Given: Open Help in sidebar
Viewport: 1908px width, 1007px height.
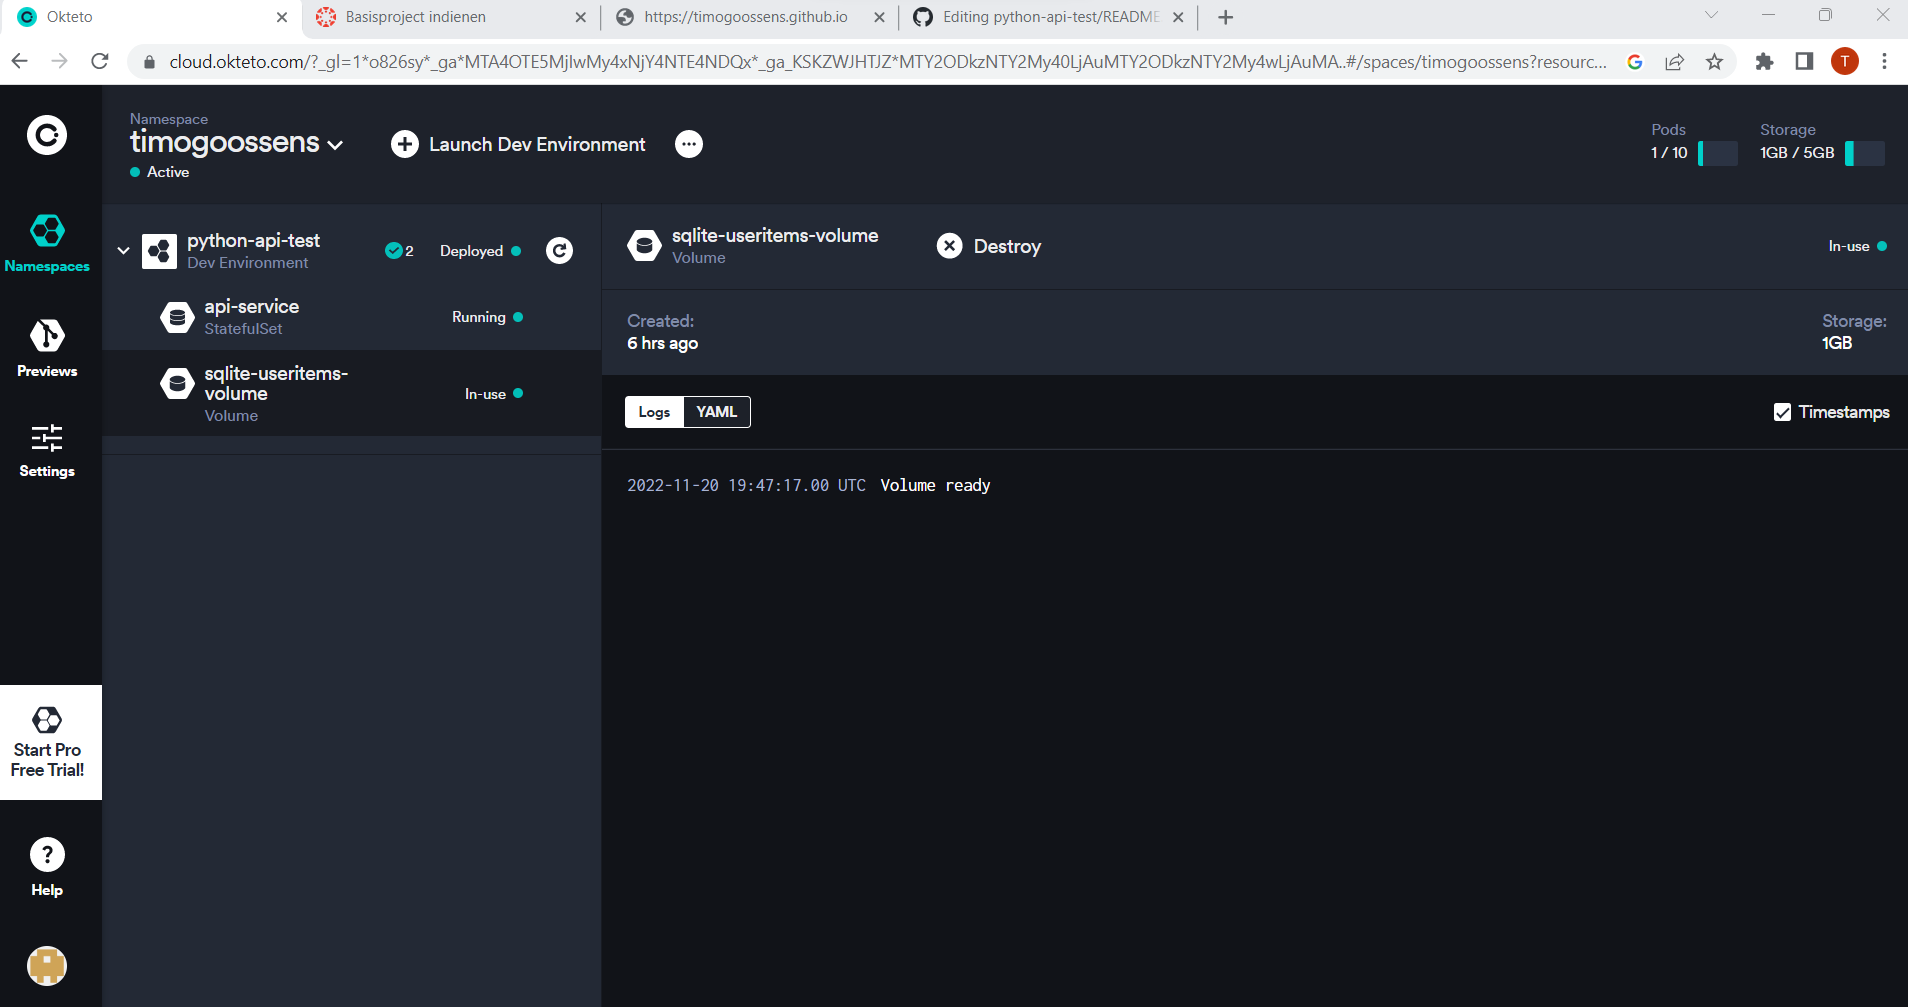Looking at the screenshot, I should click(47, 867).
